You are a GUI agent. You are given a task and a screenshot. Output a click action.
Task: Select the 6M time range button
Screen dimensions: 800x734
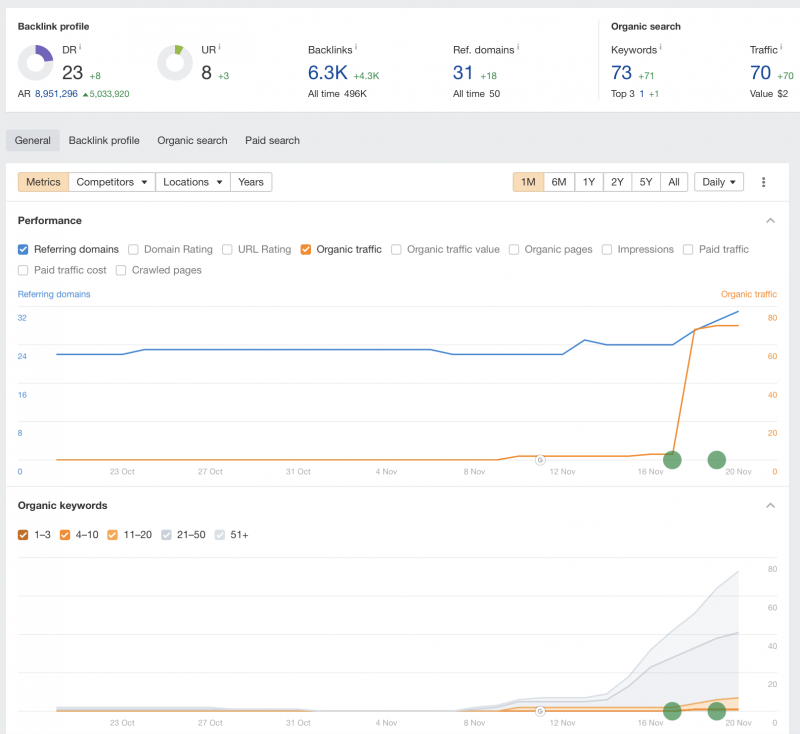[x=559, y=182]
